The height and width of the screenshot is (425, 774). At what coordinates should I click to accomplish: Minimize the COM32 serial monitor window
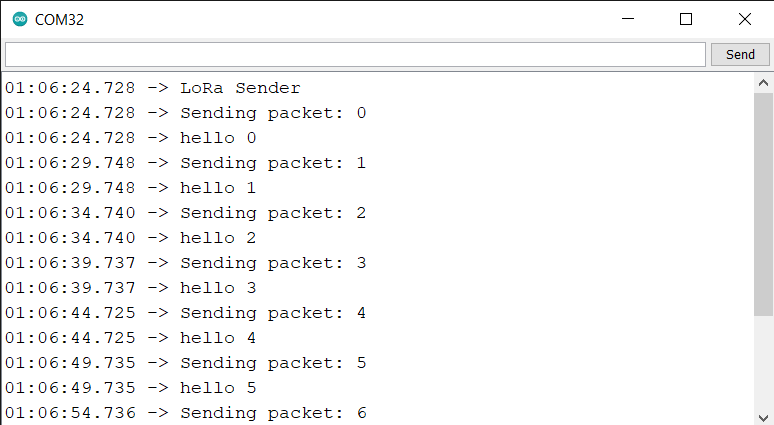[628, 19]
